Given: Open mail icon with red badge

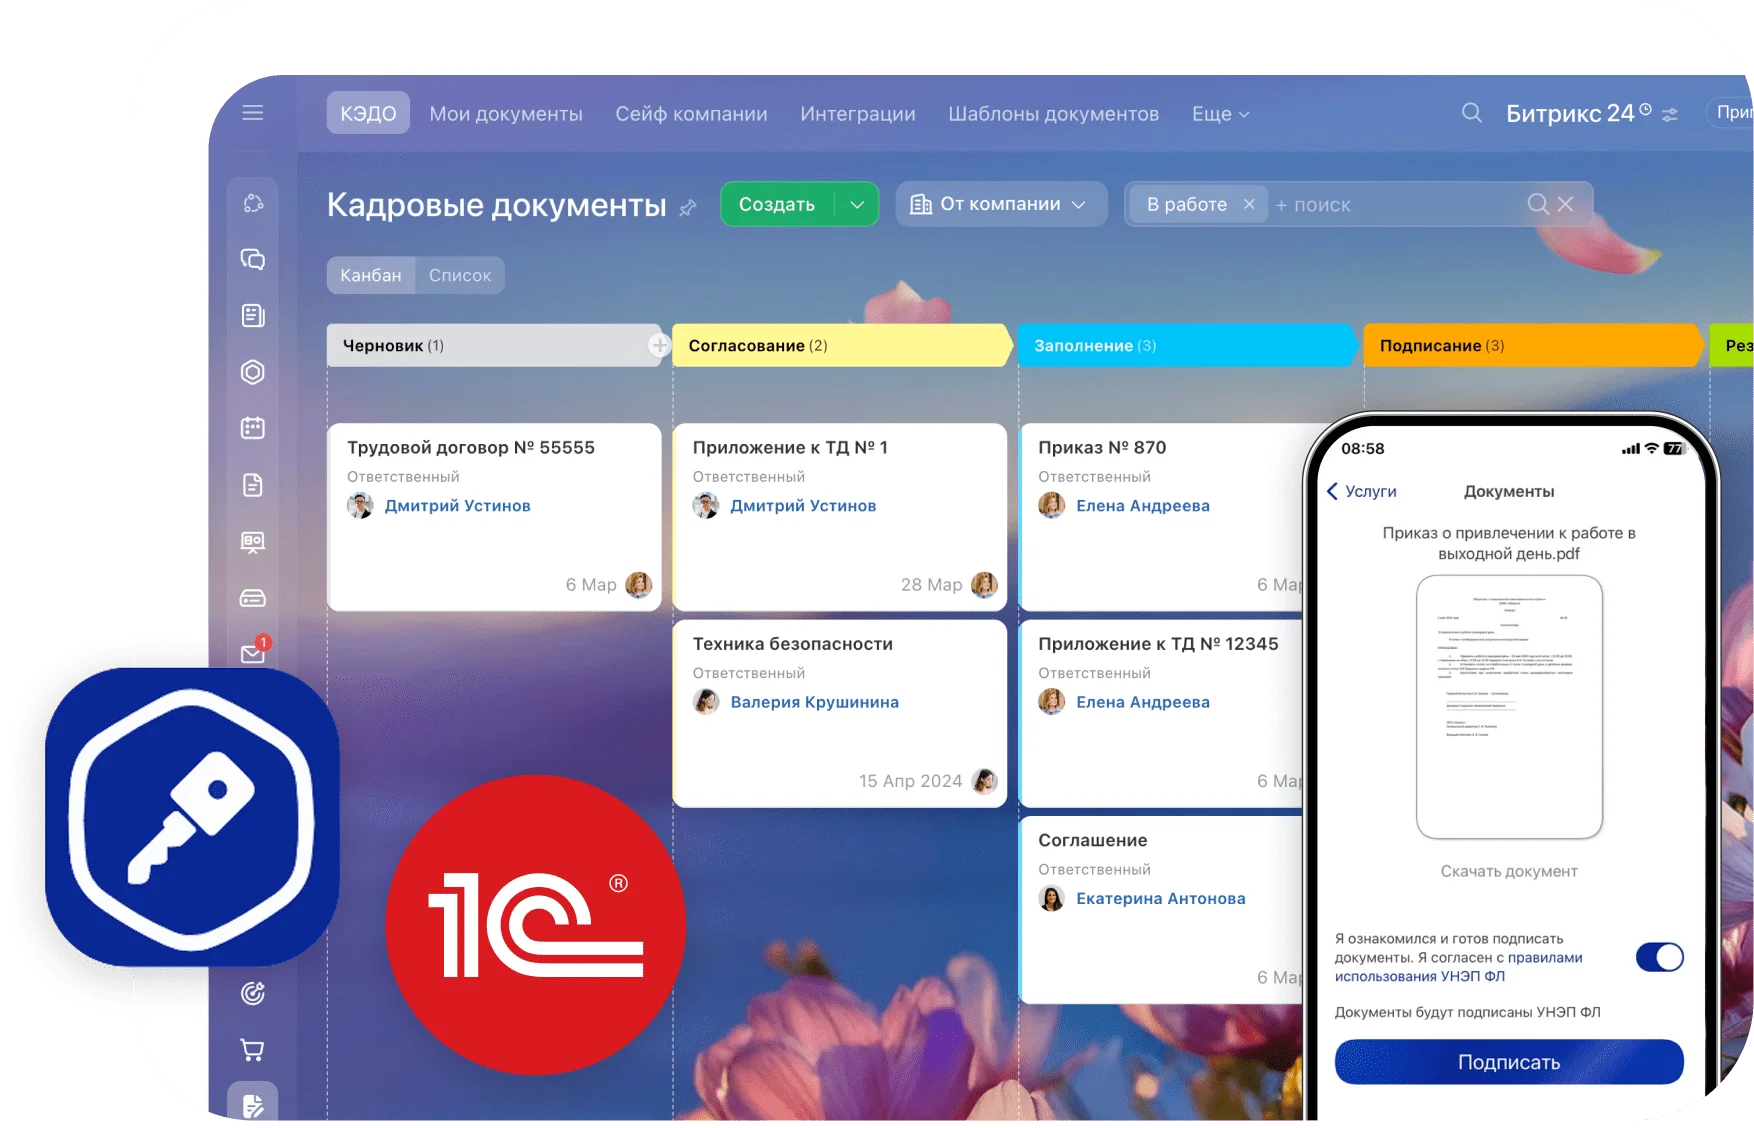Looking at the screenshot, I should (254, 651).
